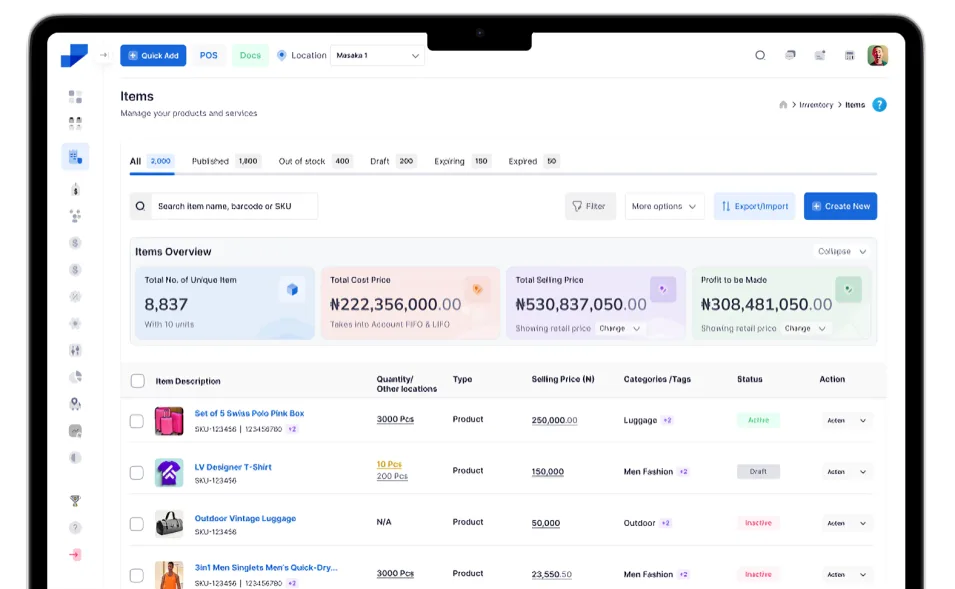Click the purple icon on Total Selling Price card

point(663,289)
